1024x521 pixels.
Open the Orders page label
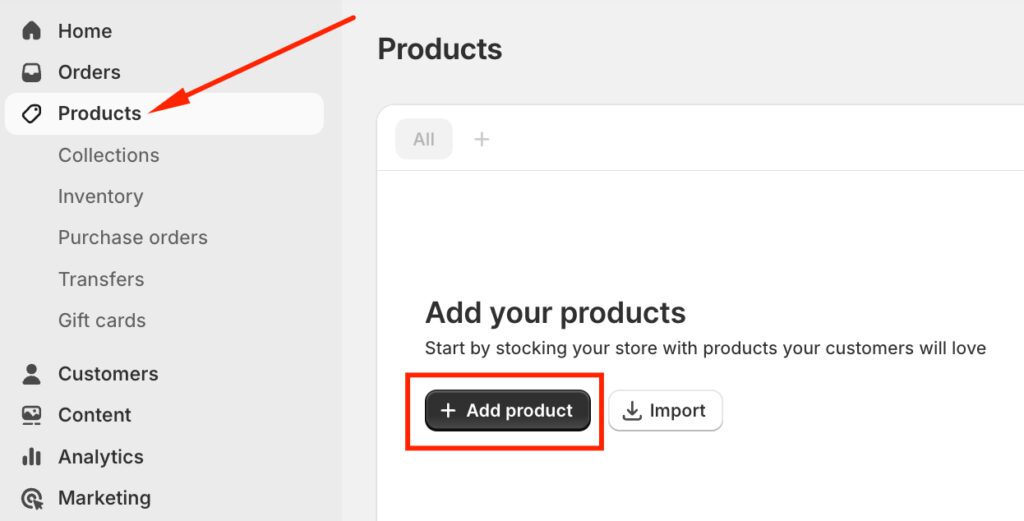point(89,72)
